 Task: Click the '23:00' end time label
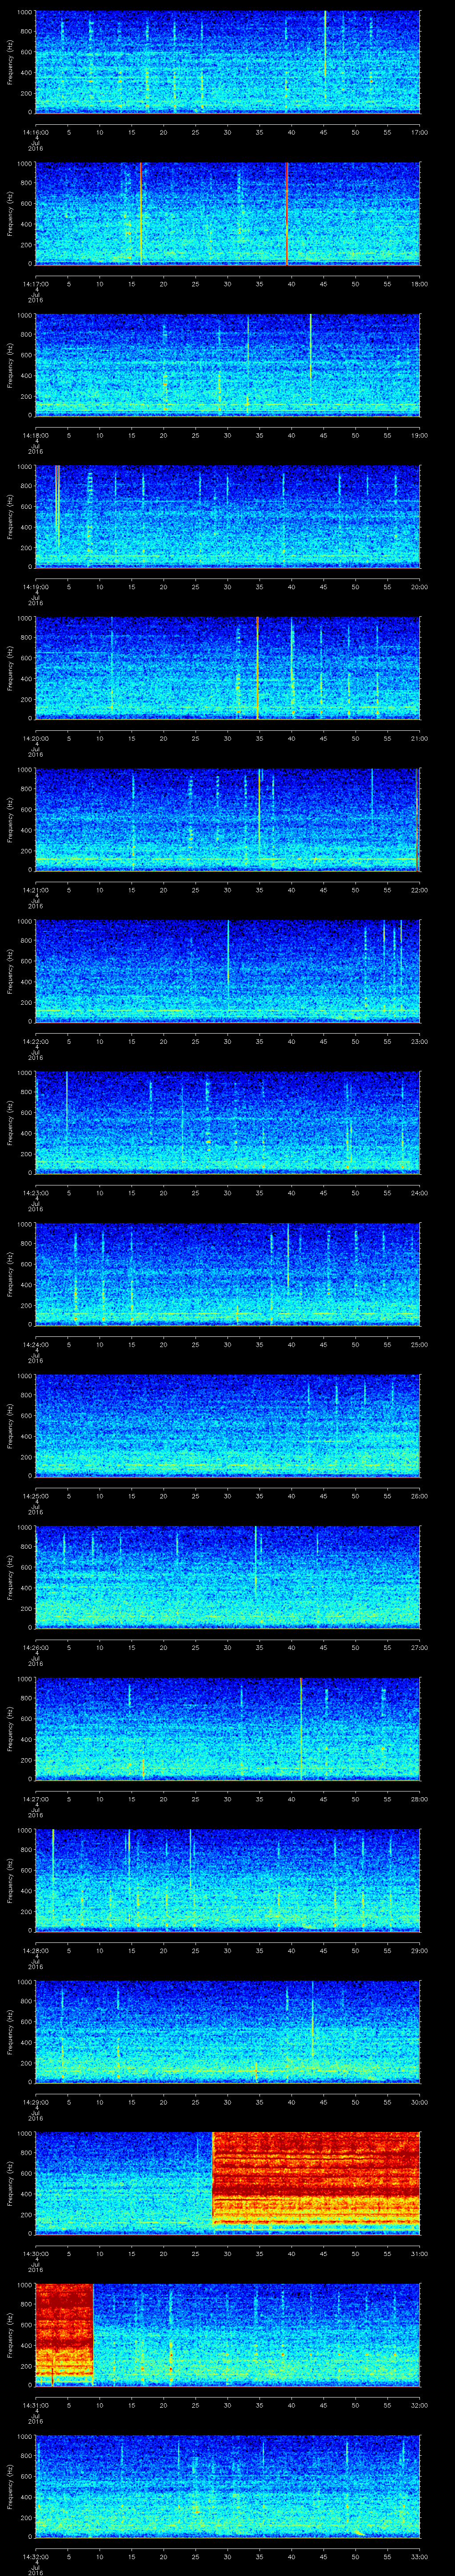point(419,1041)
